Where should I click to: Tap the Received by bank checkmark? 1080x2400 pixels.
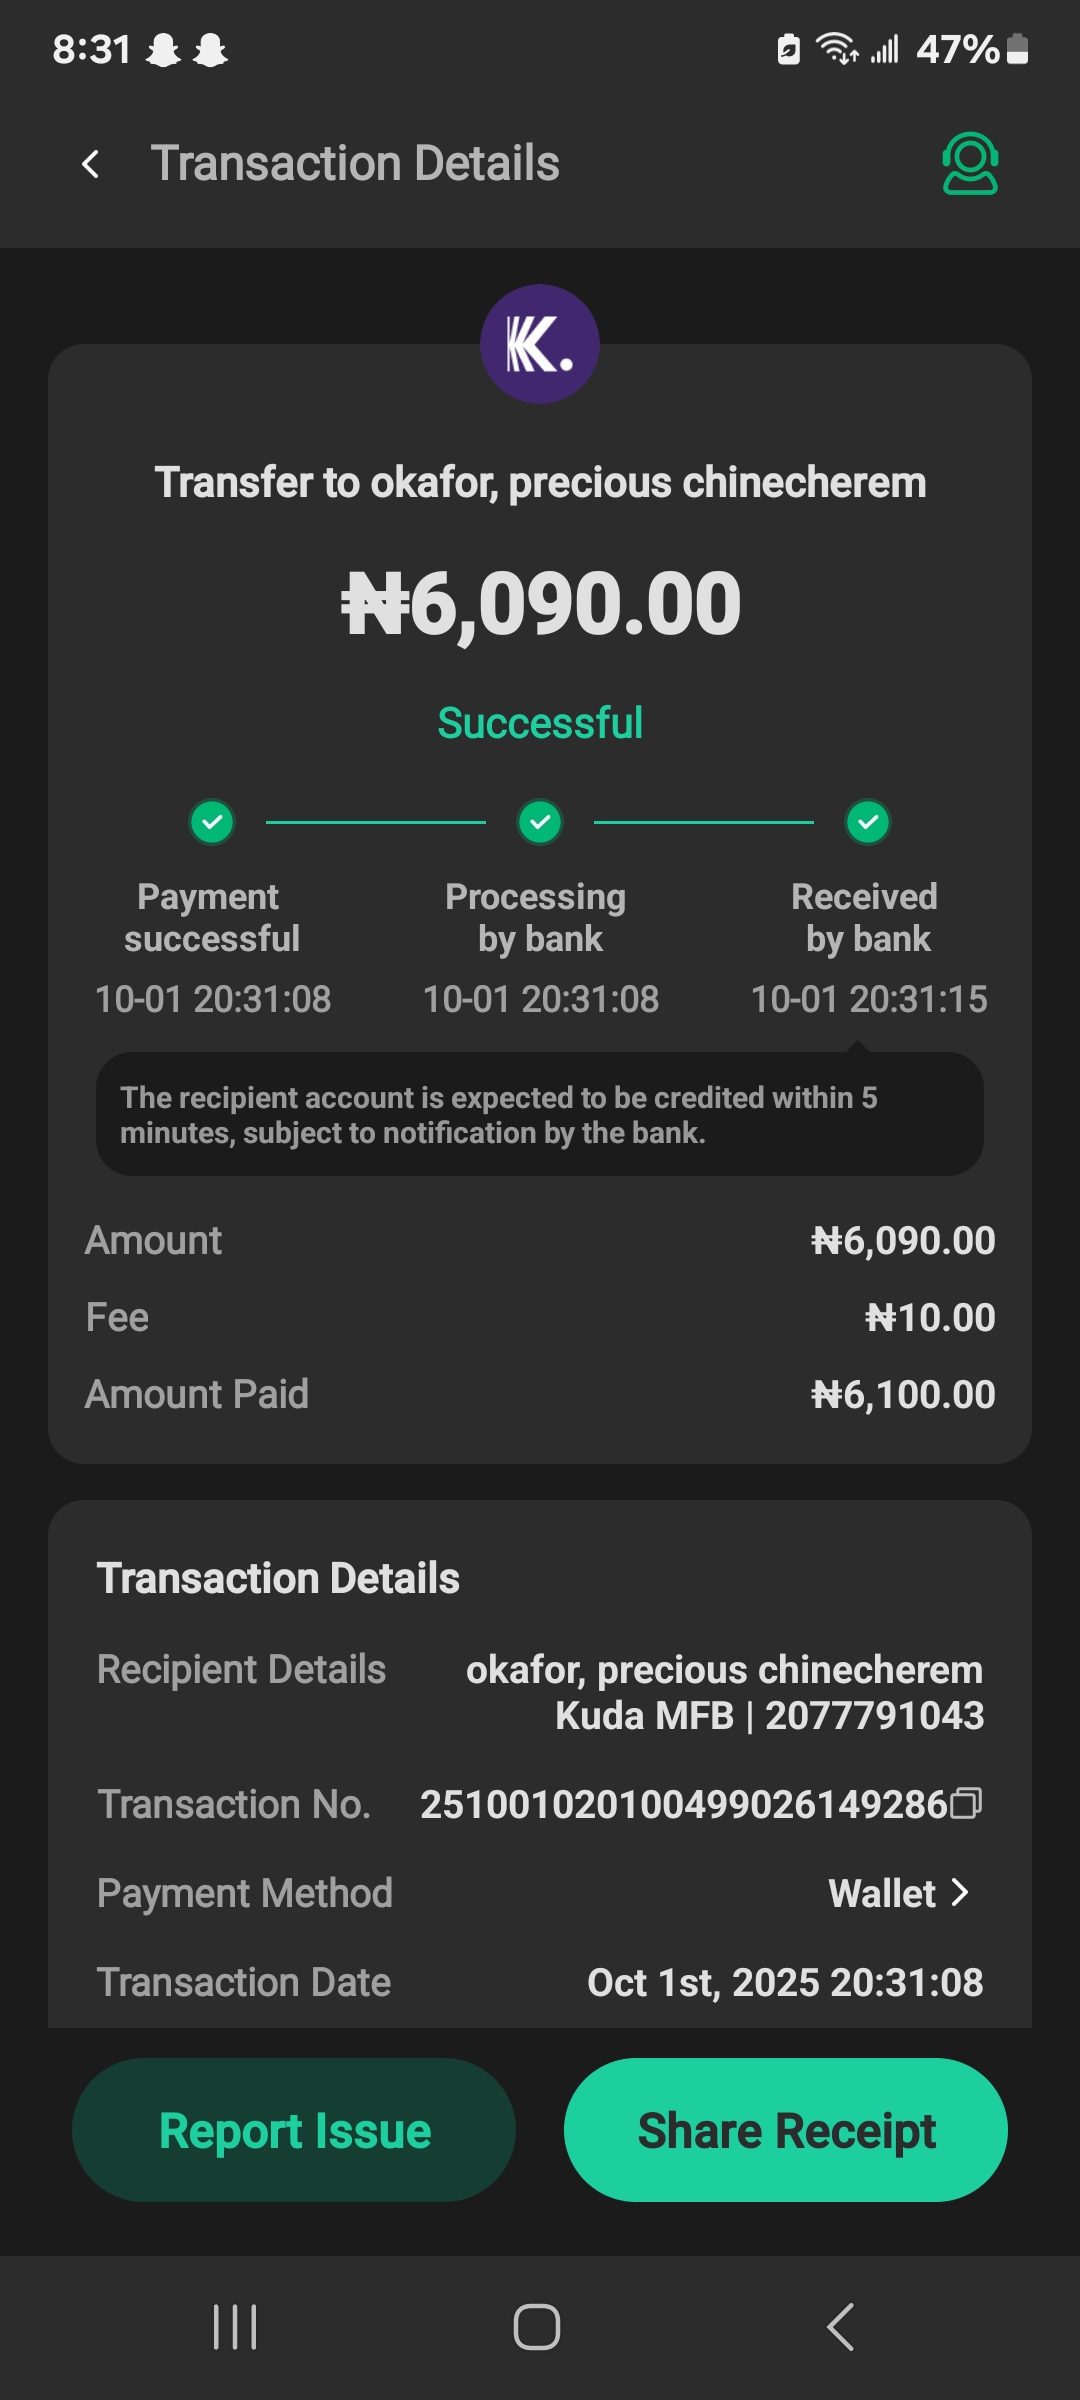coord(868,822)
